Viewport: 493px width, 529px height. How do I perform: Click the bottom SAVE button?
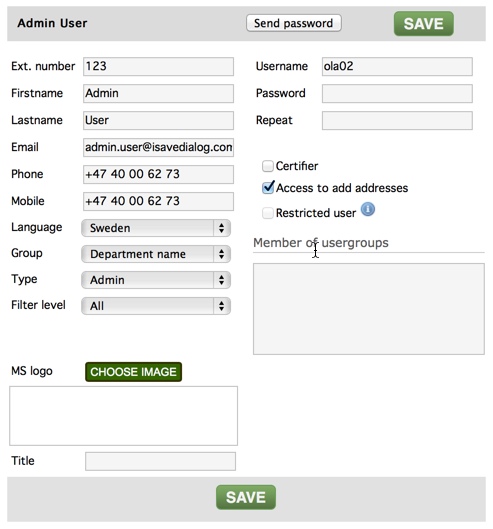coord(246,497)
